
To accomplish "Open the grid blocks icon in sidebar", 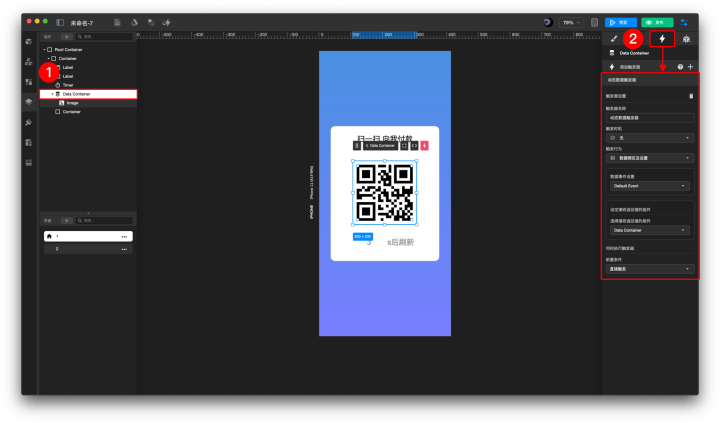I will (29, 82).
